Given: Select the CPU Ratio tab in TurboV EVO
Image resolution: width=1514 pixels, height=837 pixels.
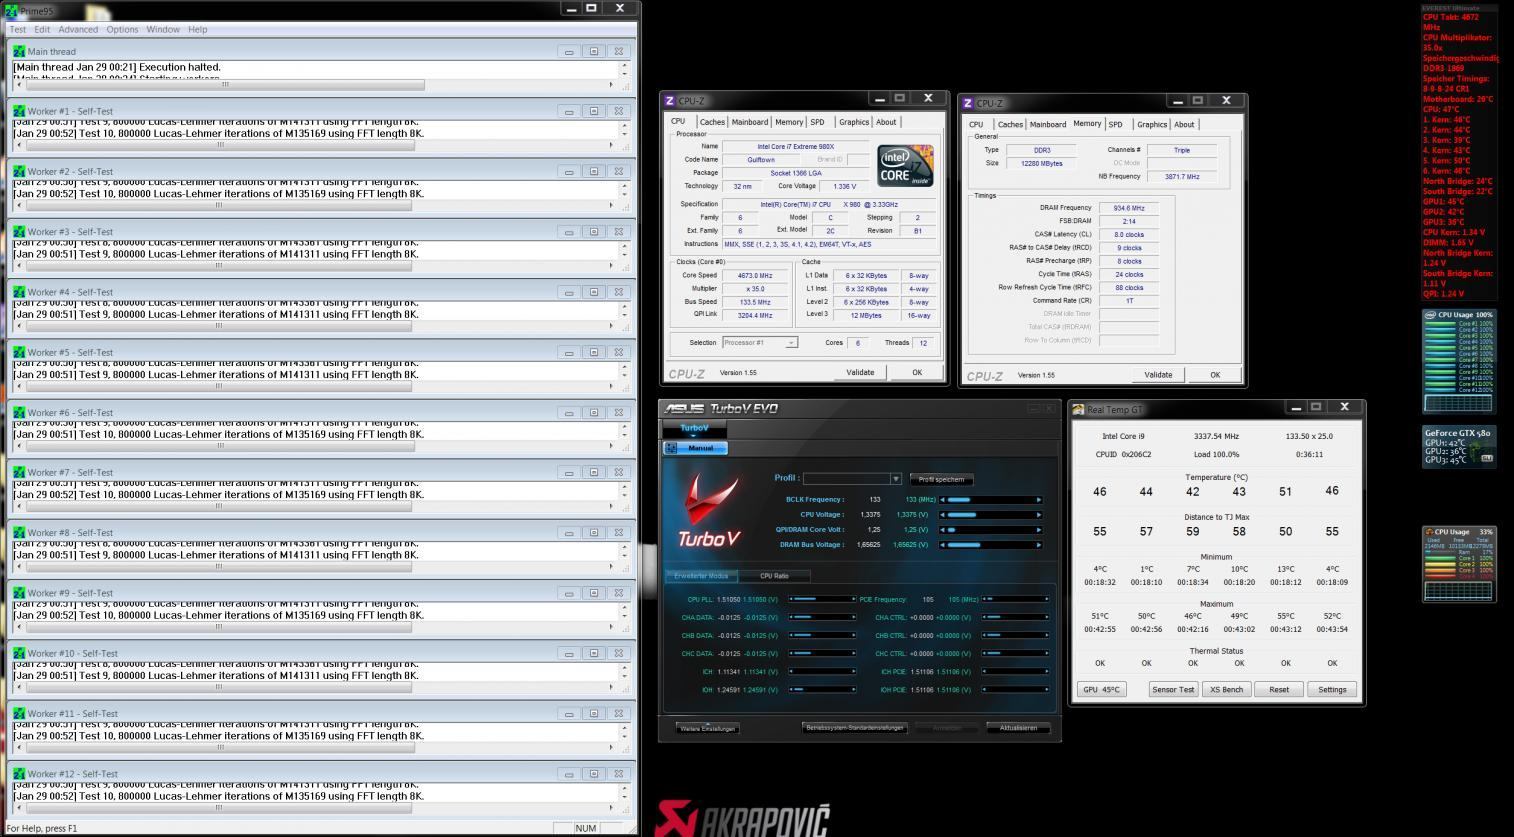Looking at the screenshot, I should [774, 576].
